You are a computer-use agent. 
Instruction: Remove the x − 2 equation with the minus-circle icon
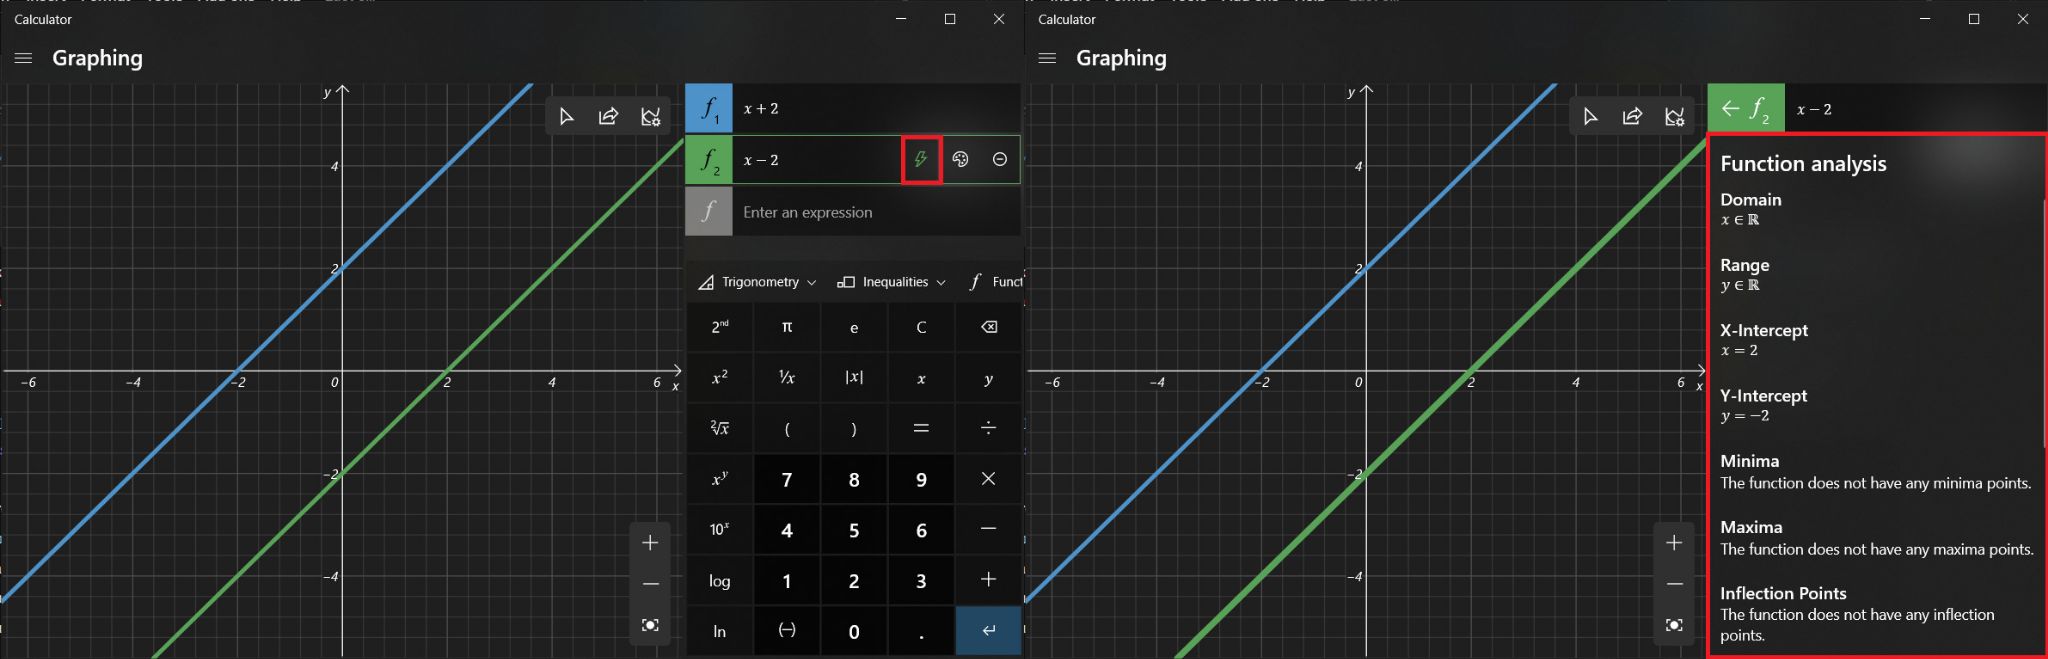pos(999,160)
